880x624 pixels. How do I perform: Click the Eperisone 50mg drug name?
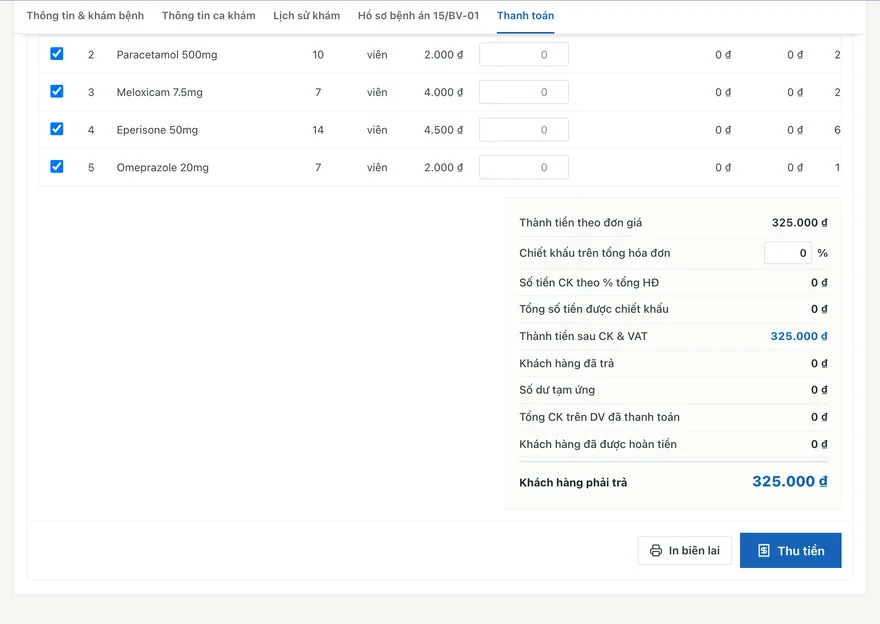(157, 130)
